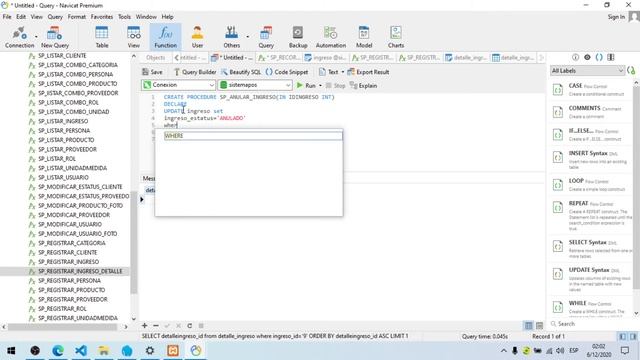Open the Edit menu
This screenshot has width=640, height=360.
coord(21,17)
